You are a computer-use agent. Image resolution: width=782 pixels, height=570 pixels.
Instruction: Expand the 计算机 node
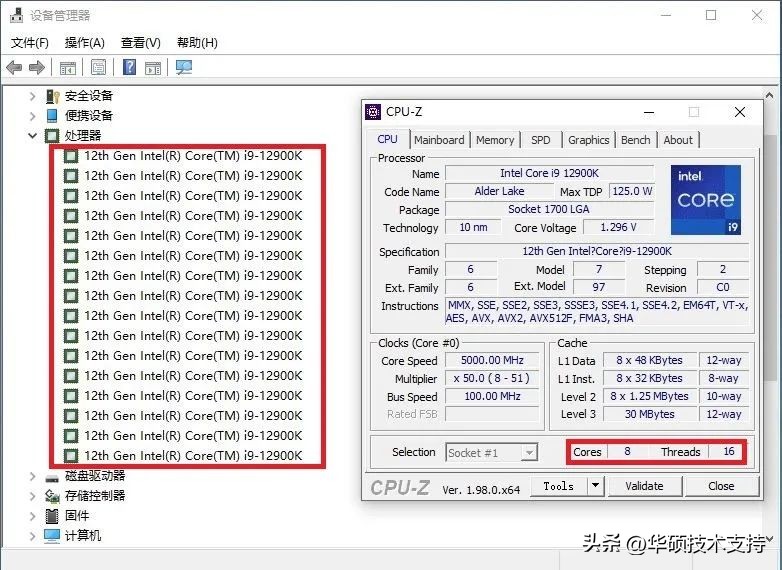click(32, 536)
